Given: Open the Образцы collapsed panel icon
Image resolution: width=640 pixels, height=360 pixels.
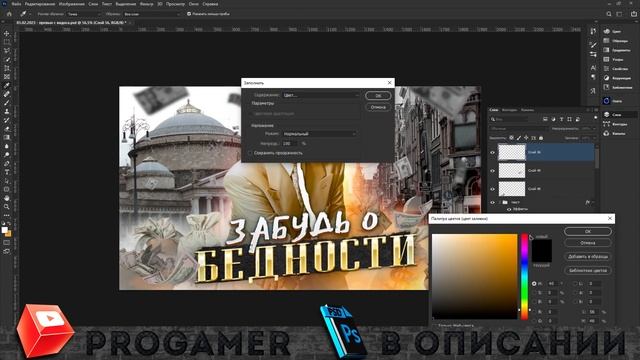Looking at the screenshot, I should (x=607, y=40).
